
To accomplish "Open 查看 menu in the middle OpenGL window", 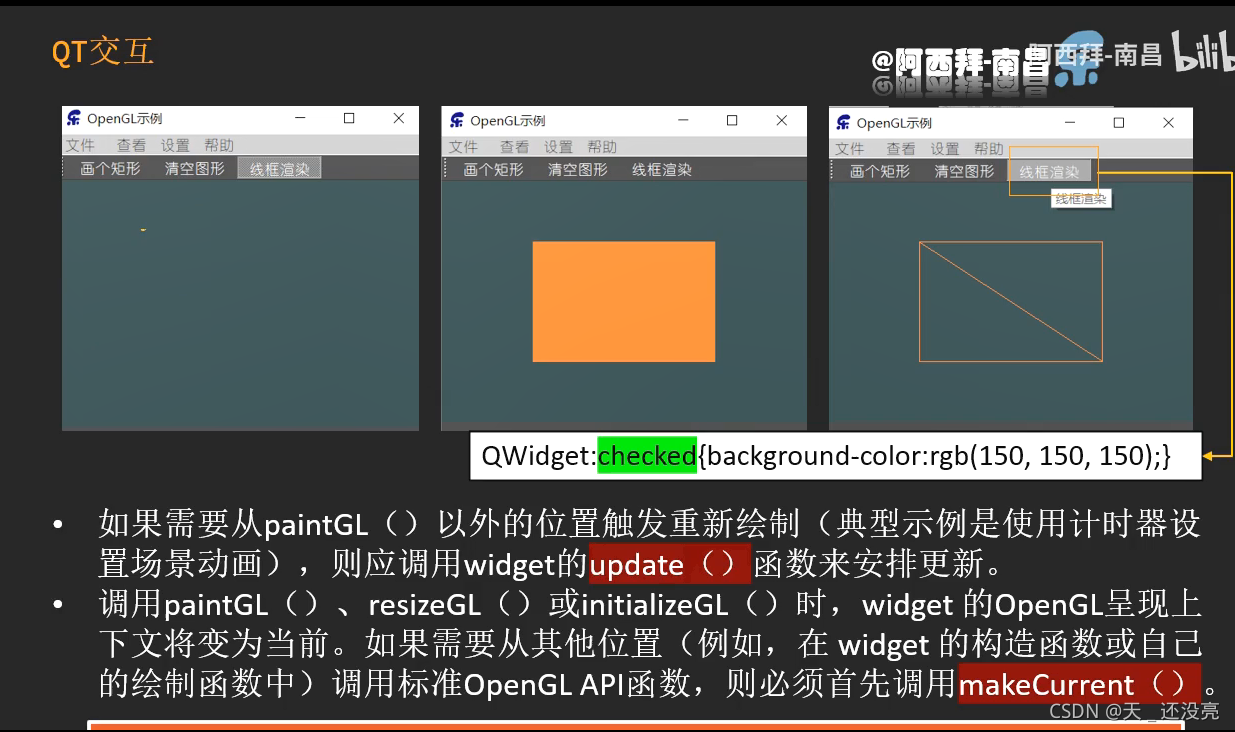I will [x=514, y=147].
